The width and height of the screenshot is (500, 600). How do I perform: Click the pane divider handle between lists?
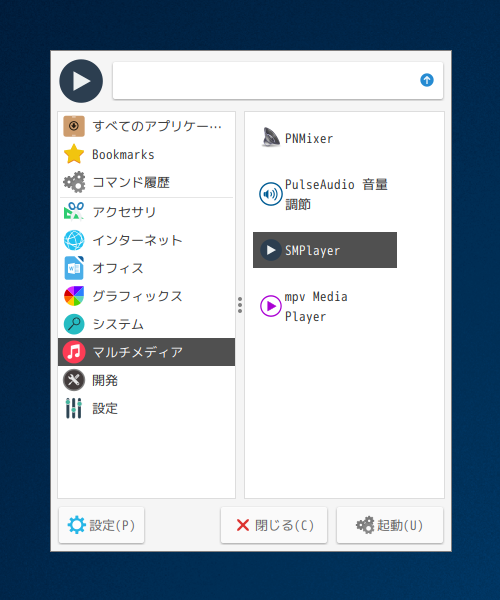click(240, 305)
